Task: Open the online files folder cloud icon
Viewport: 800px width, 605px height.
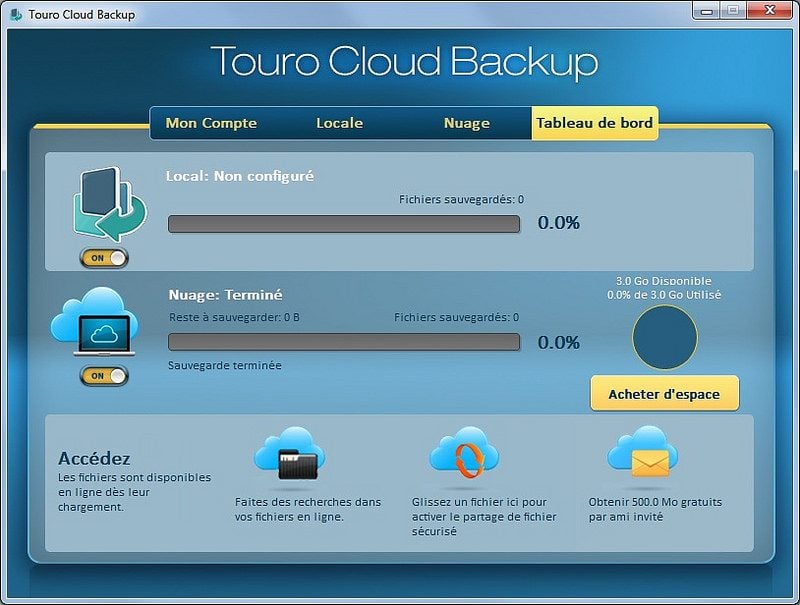Action: tap(289, 453)
